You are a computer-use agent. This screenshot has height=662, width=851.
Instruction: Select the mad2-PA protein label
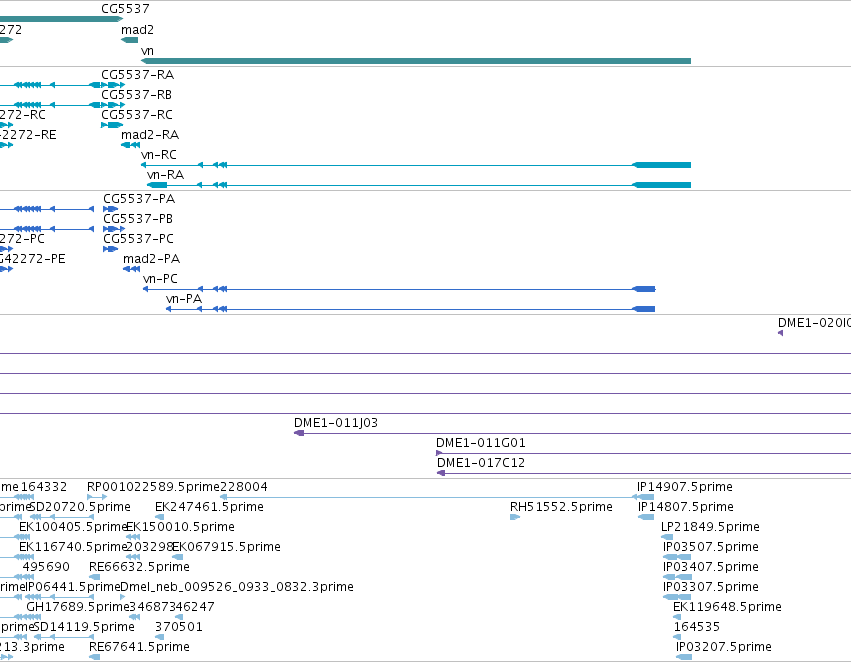click(x=151, y=259)
